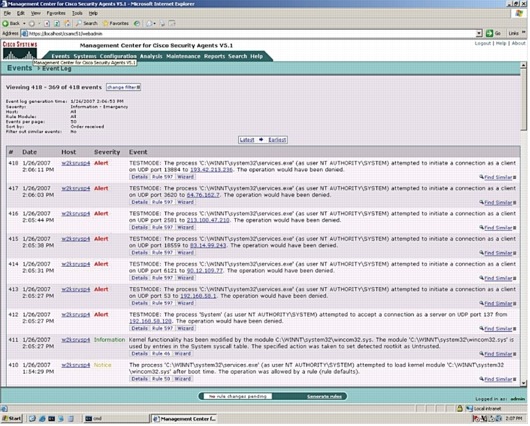Open the IE Help menu in menu bar
This screenshot has width=530, height=426.
tap(93, 13)
